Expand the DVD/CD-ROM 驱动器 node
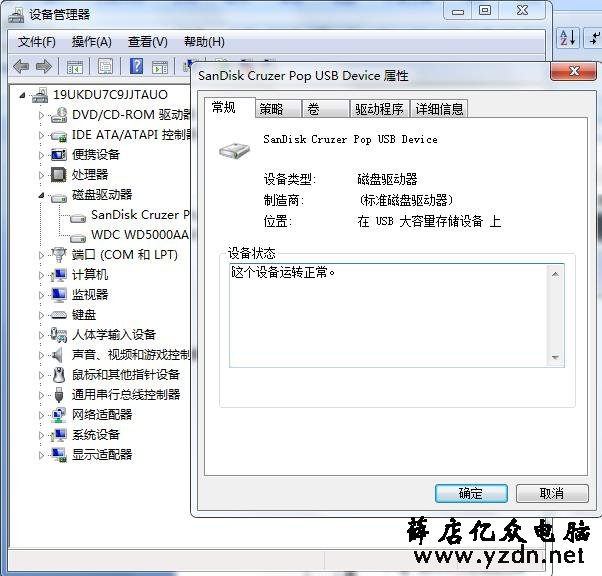 tap(41, 115)
